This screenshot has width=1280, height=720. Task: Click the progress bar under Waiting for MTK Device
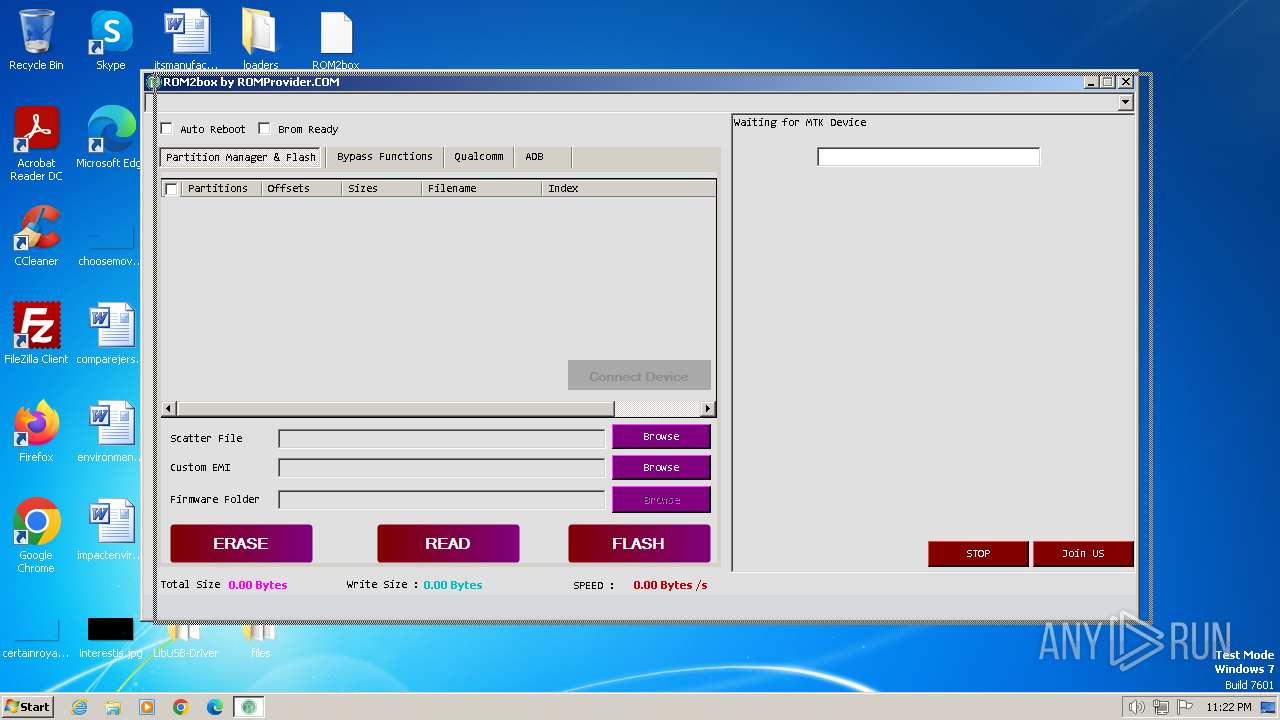[x=928, y=156]
